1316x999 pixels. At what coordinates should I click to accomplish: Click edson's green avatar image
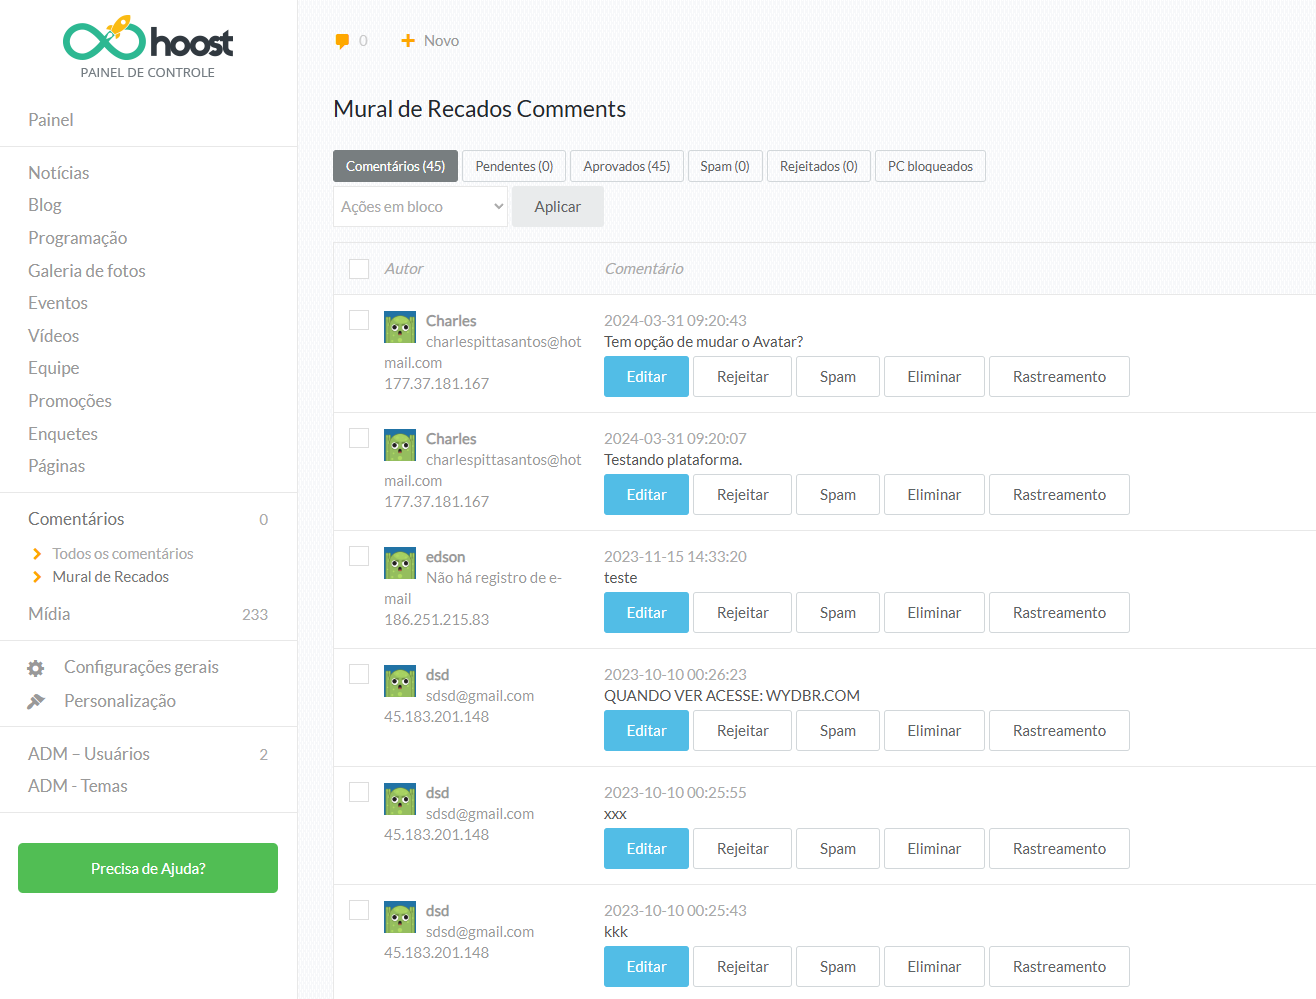(400, 564)
